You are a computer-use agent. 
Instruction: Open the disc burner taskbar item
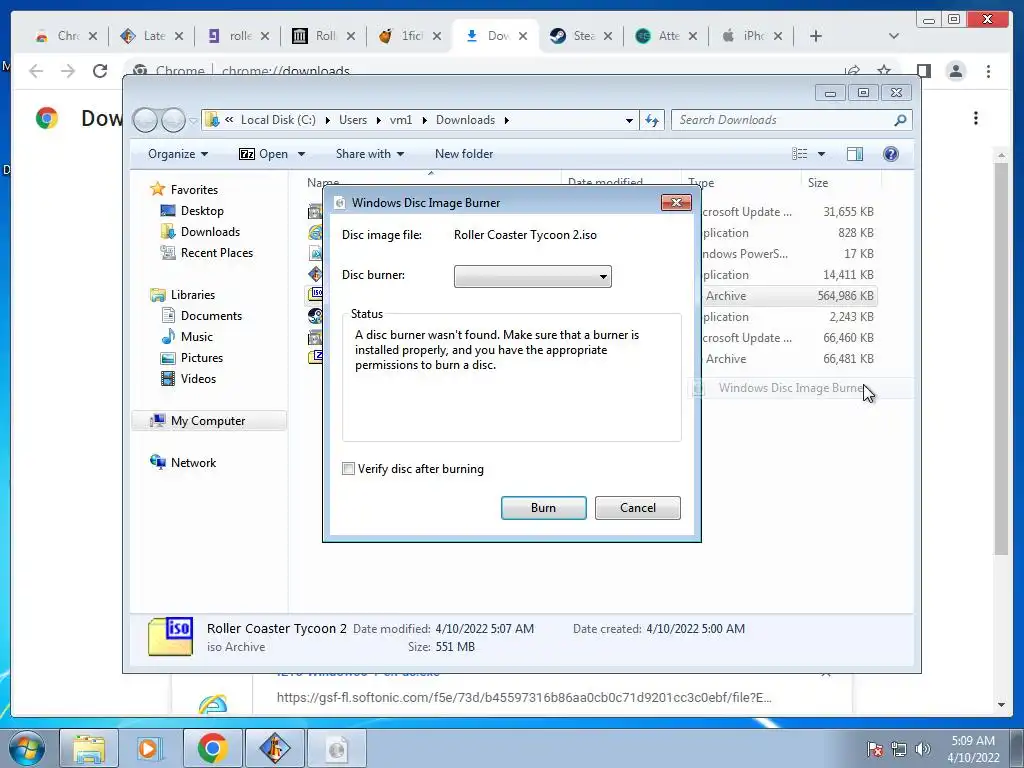[336, 748]
